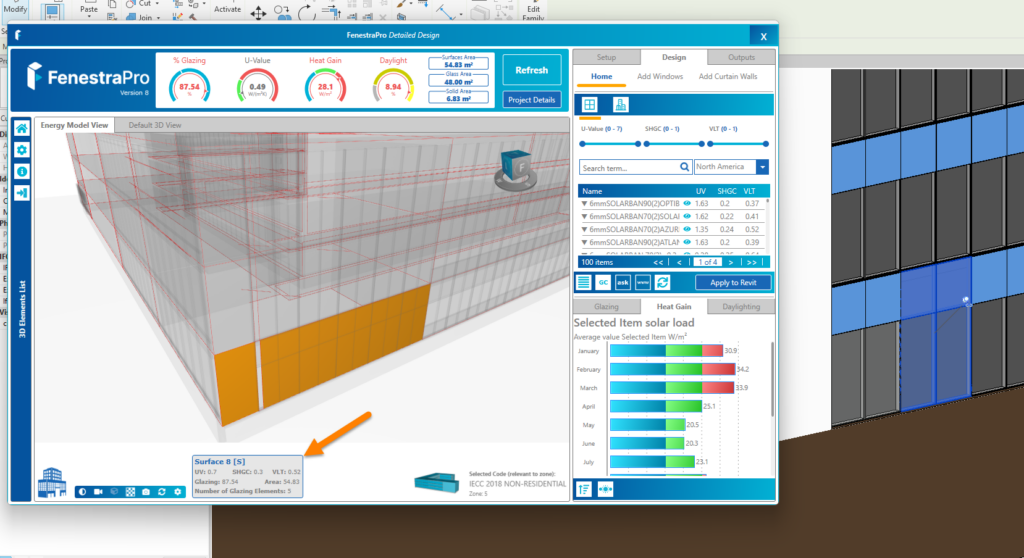The height and width of the screenshot is (558, 1024).
Task: Go to the last page with >>
Action: (752, 263)
